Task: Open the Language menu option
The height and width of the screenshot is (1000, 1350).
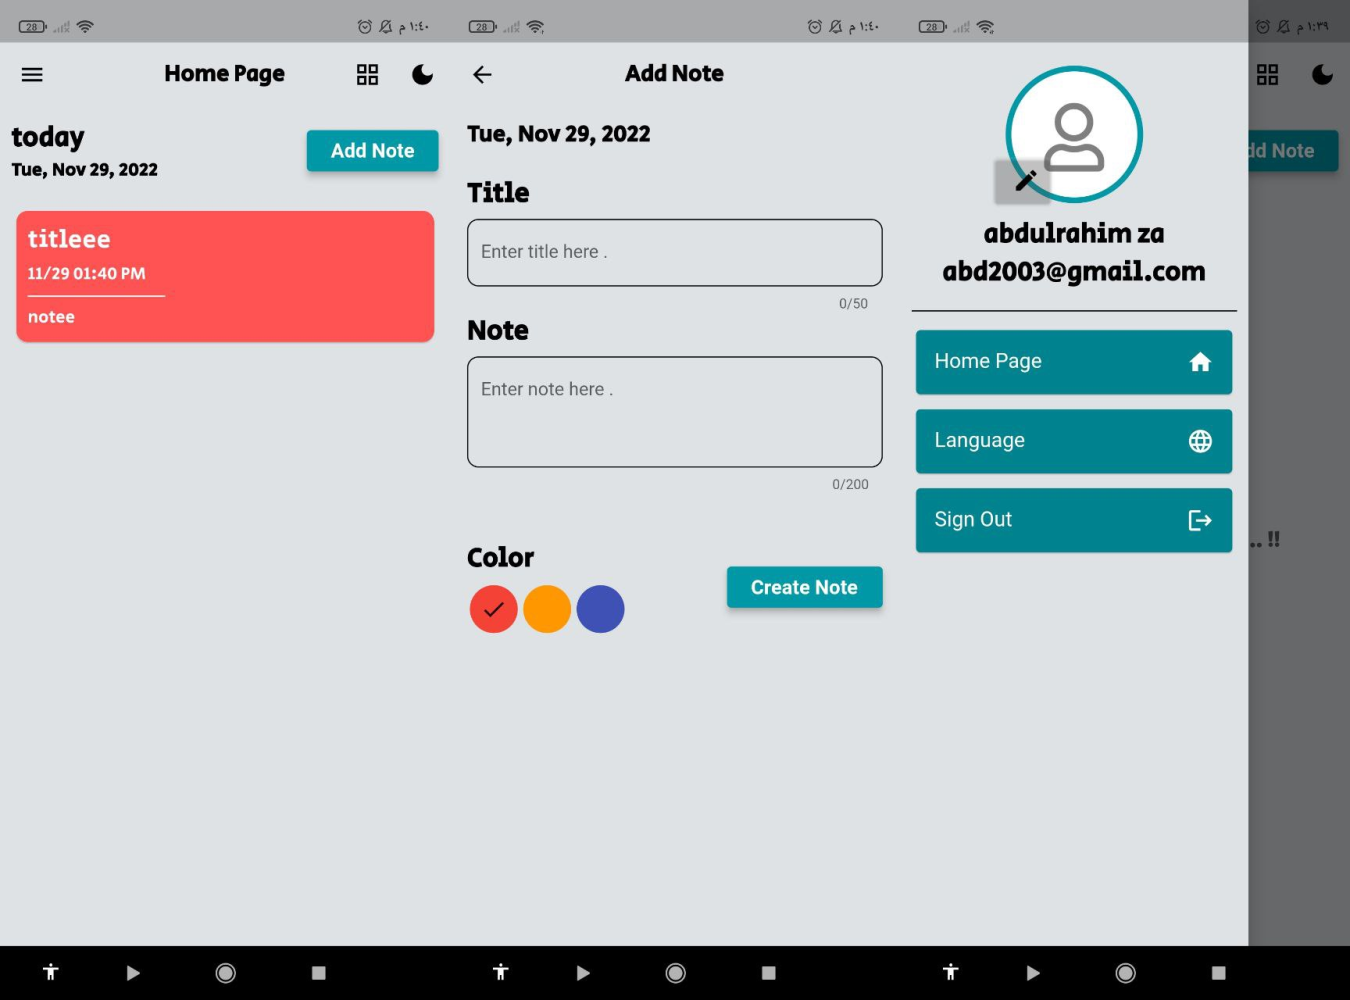Action: coord(1073,441)
